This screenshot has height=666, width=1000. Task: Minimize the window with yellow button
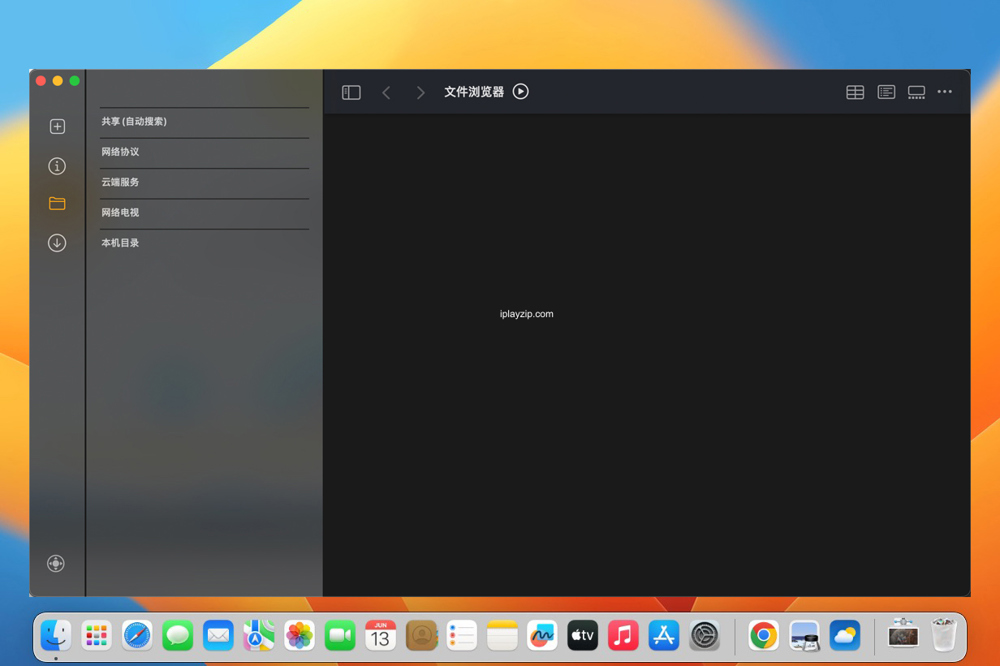pyautogui.click(x=57, y=81)
